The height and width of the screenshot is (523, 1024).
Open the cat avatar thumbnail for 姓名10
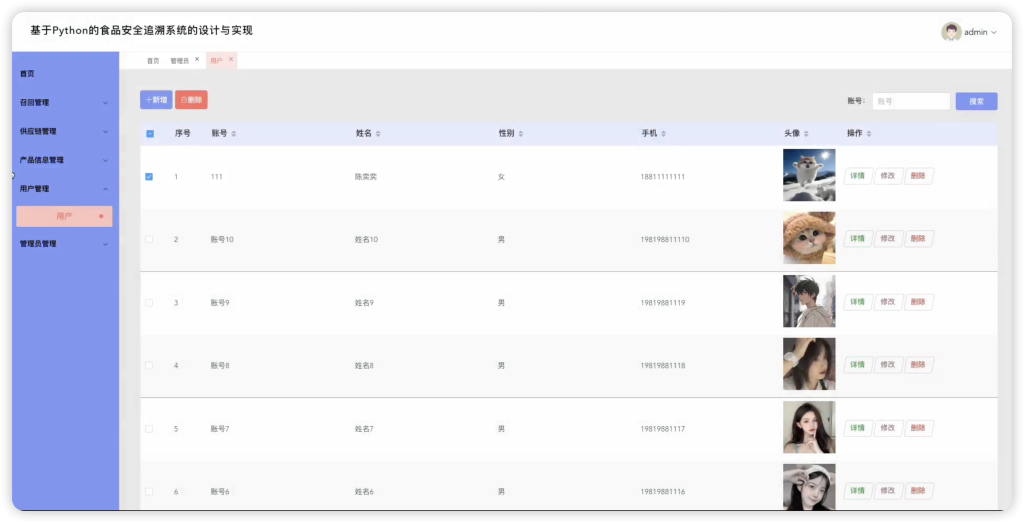point(809,238)
